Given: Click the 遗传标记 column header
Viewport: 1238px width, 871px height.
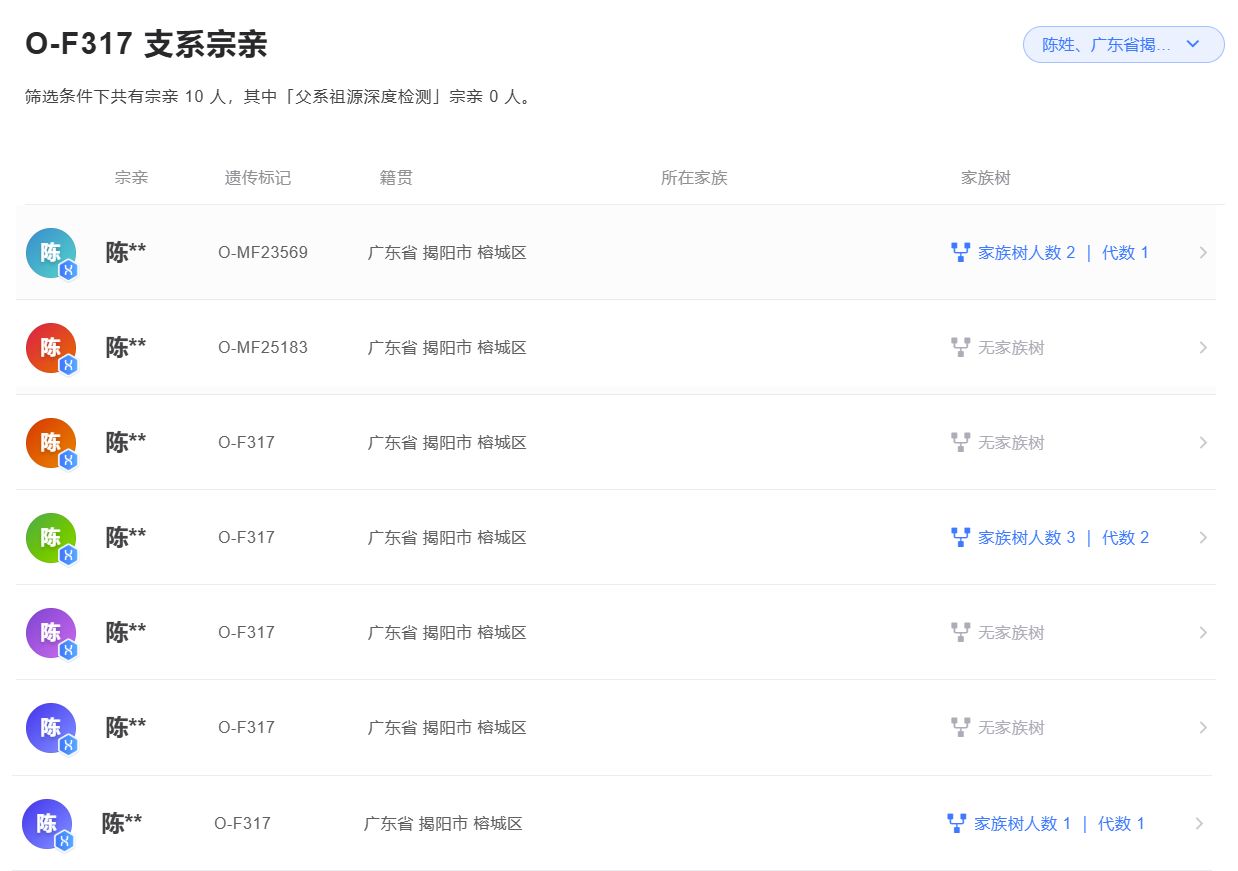Looking at the screenshot, I should (x=257, y=178).
